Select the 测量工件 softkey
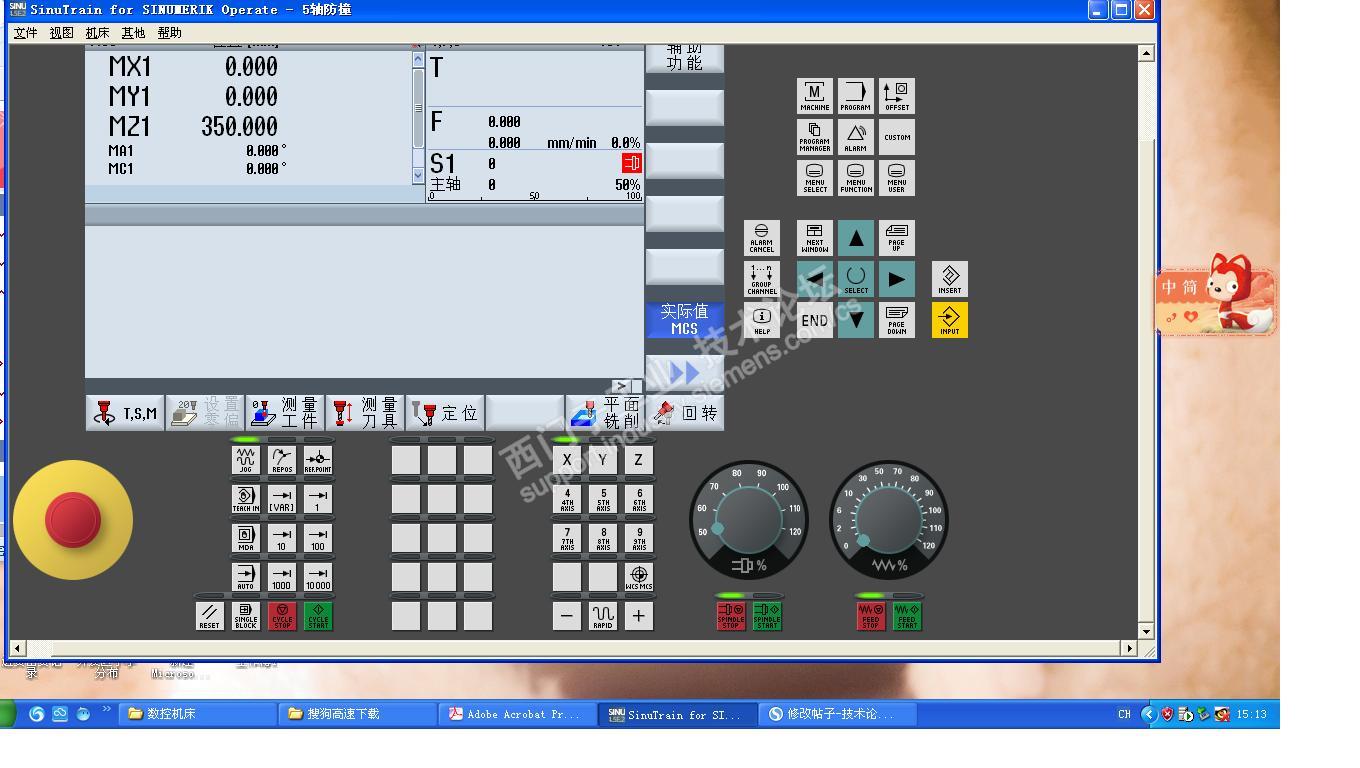 (x=285, y=413)
